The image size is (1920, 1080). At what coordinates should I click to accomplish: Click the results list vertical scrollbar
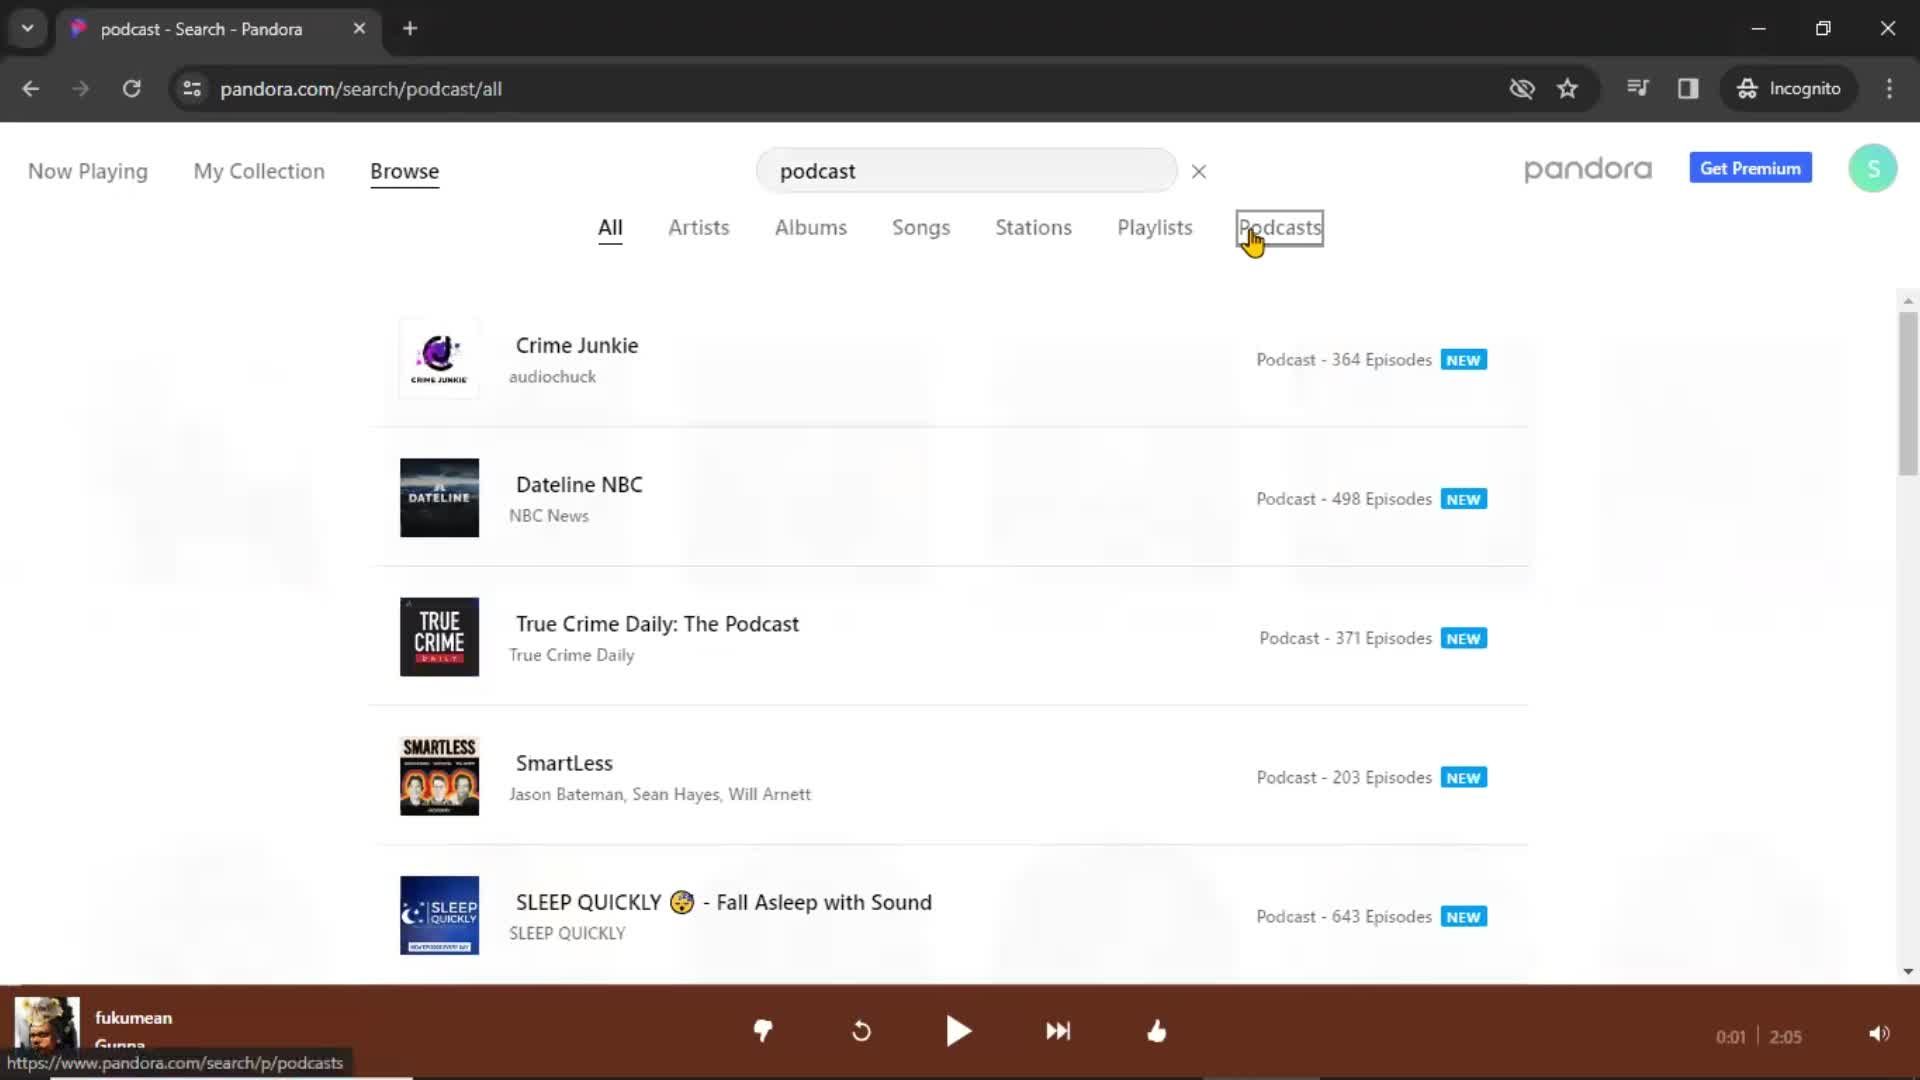(x=1908, y=394)
